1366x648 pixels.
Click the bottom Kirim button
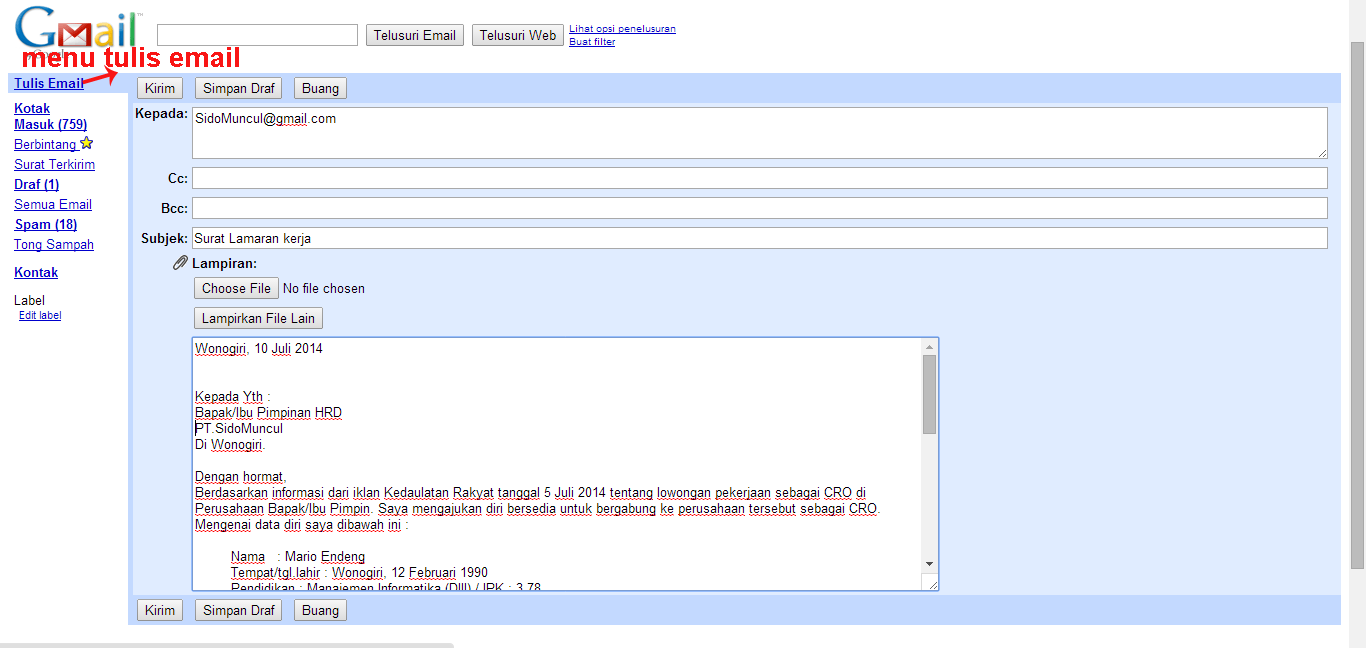(x=160, y=610)
